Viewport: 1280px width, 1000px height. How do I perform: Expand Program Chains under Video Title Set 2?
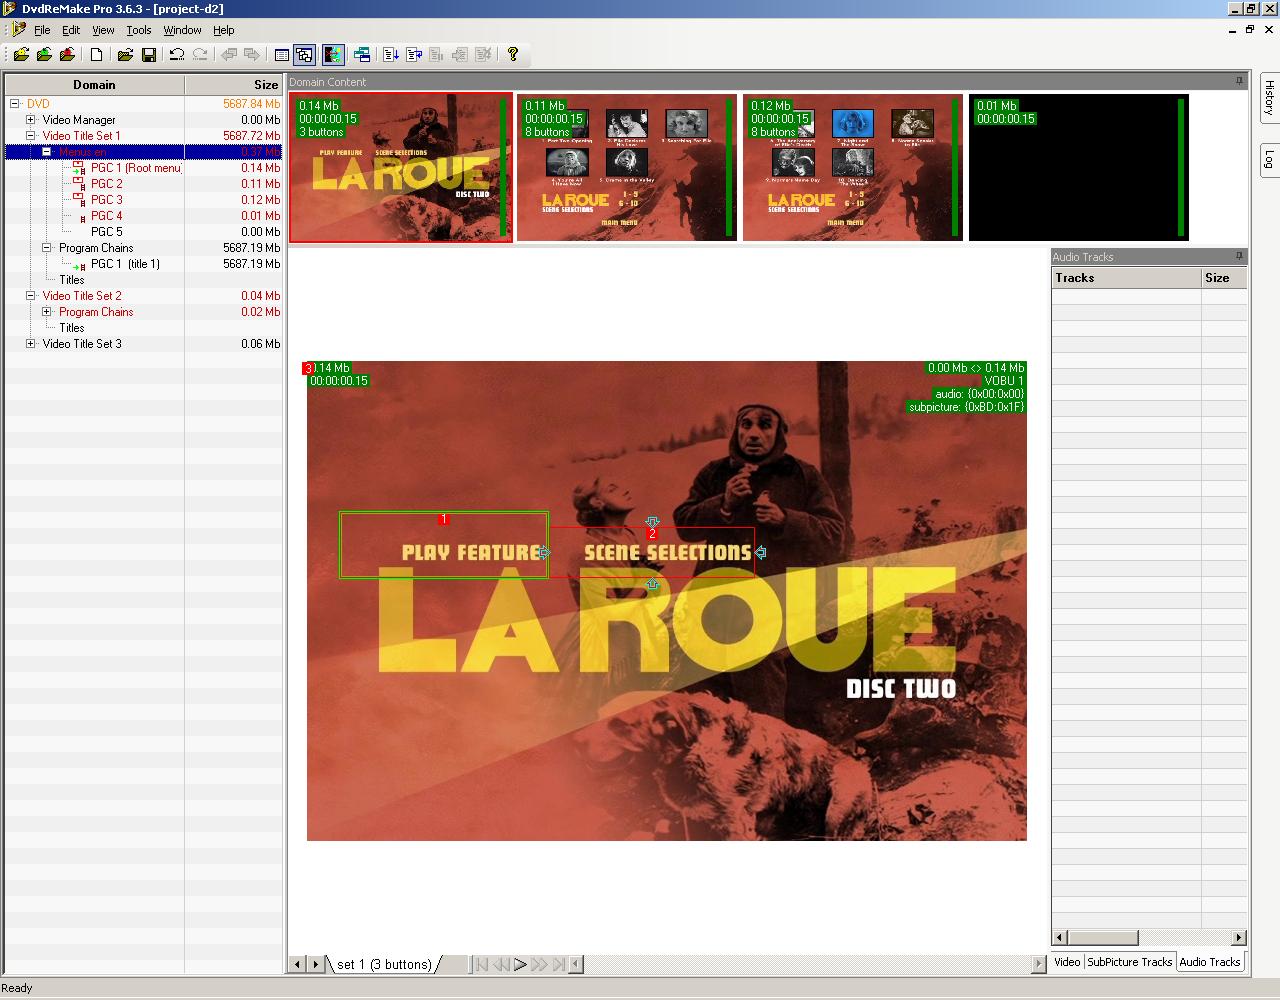click(x=47, y=312)
